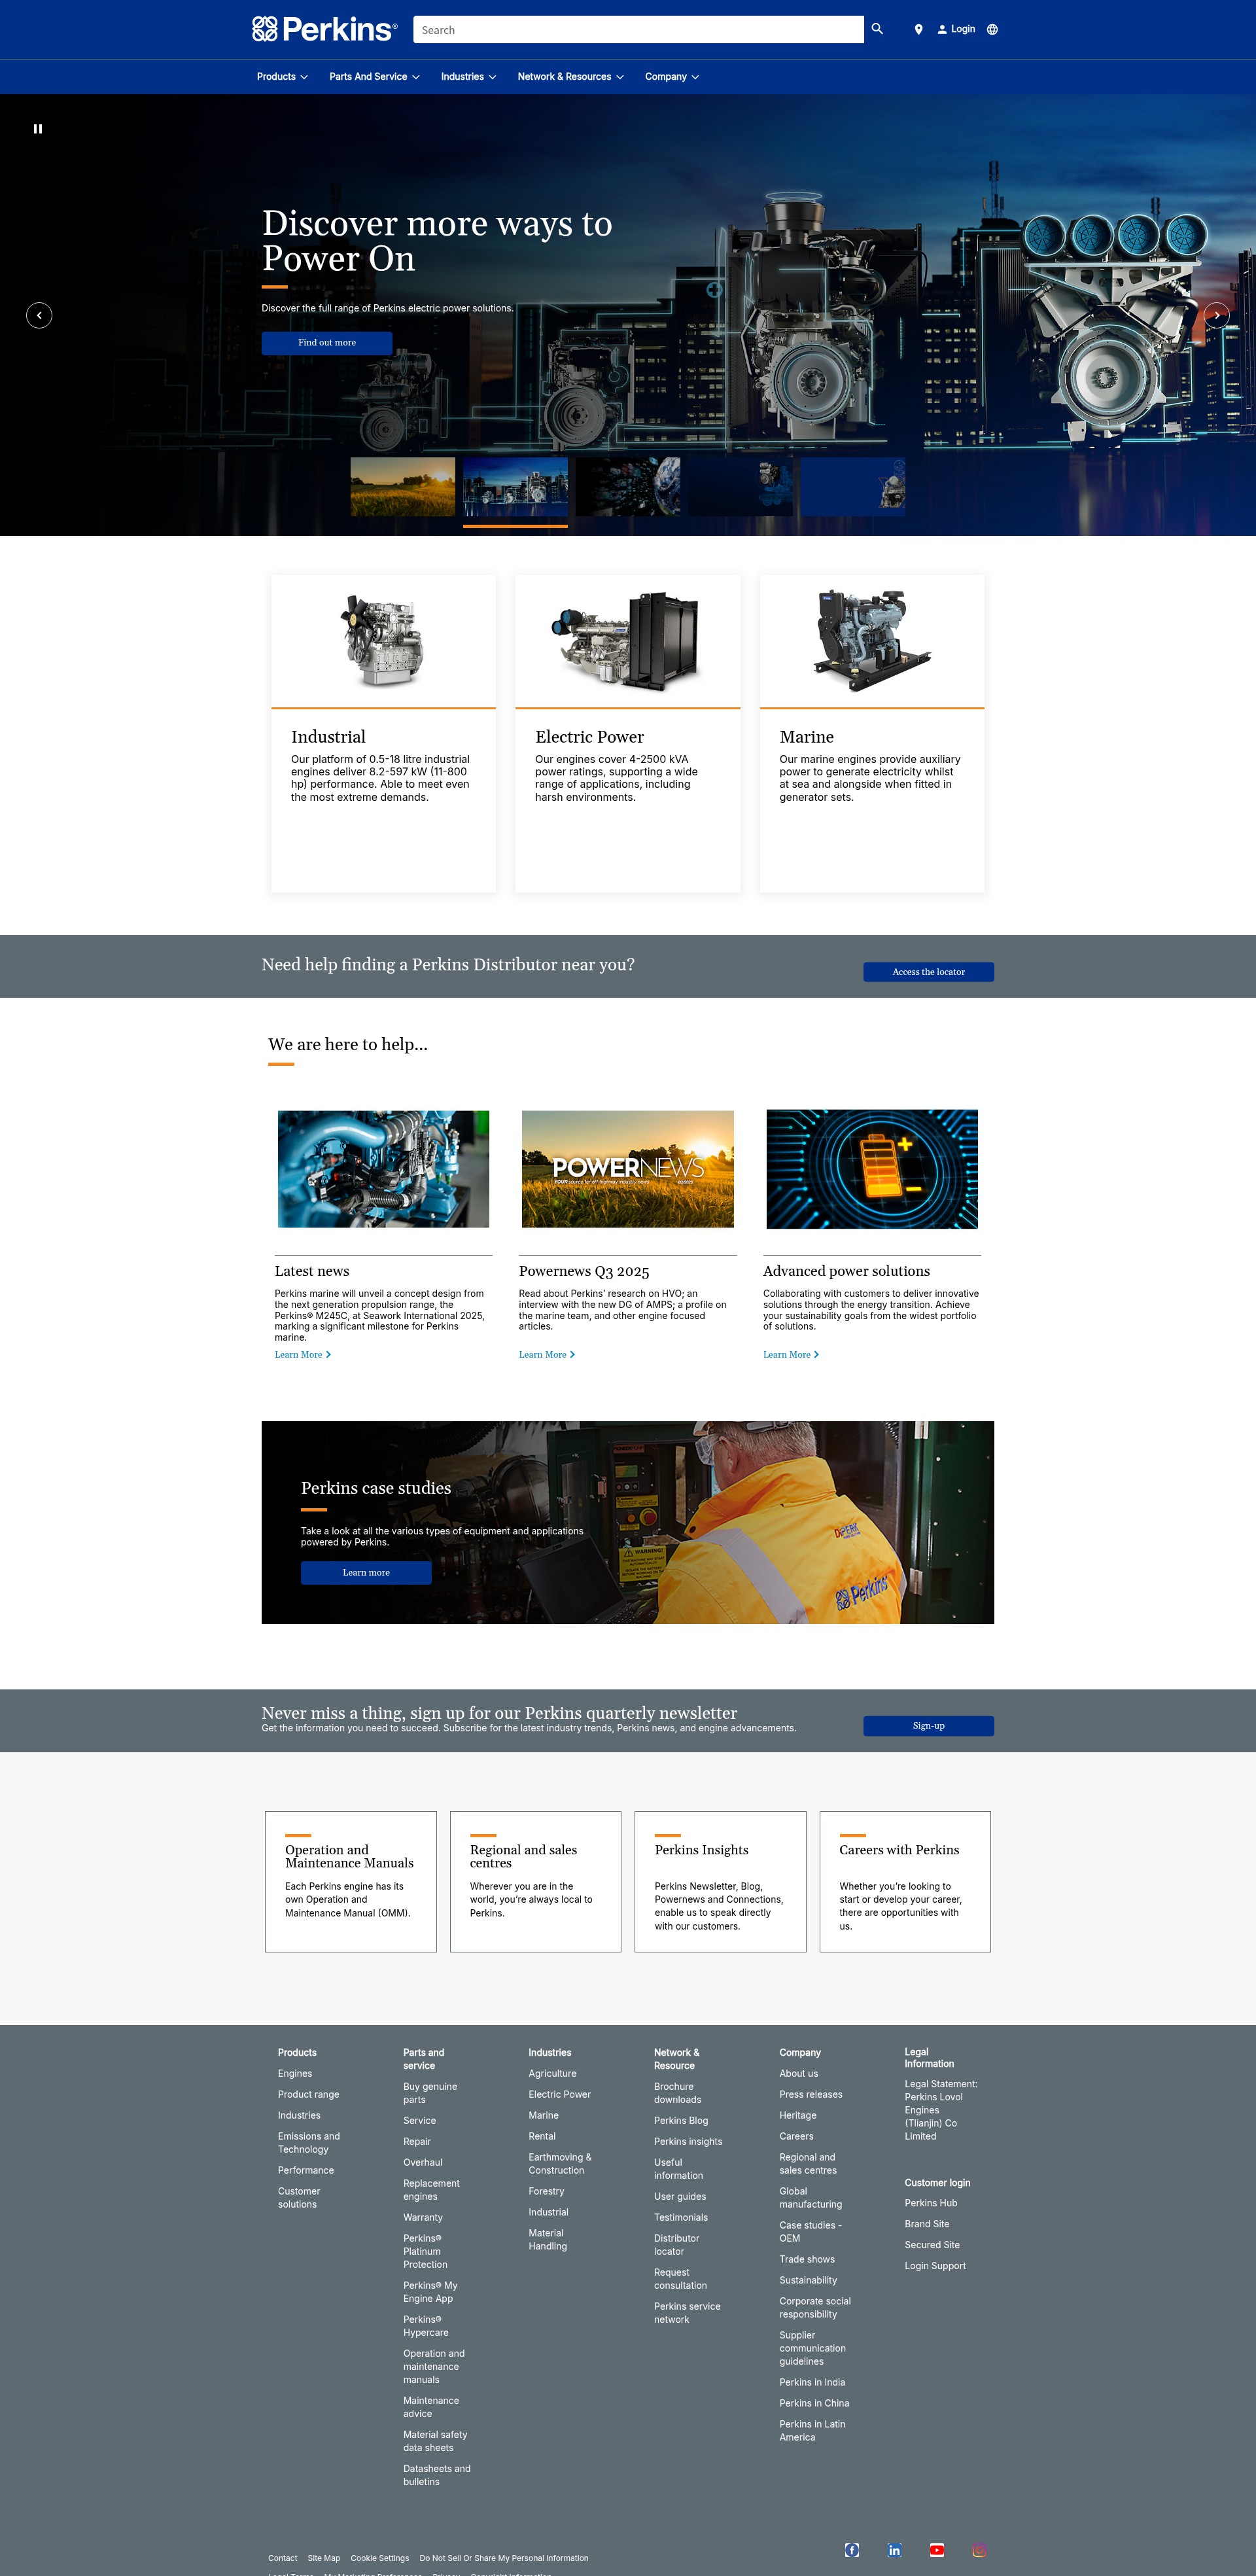This screenshot has height=2576, width=1256.
Task: Open the LinkedIn icon in footer
Action: [x=894, y=2549]
